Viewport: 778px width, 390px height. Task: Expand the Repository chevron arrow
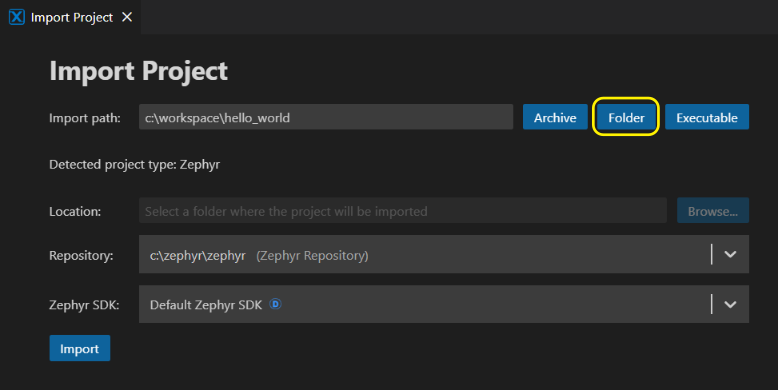(x=730, y=255)
